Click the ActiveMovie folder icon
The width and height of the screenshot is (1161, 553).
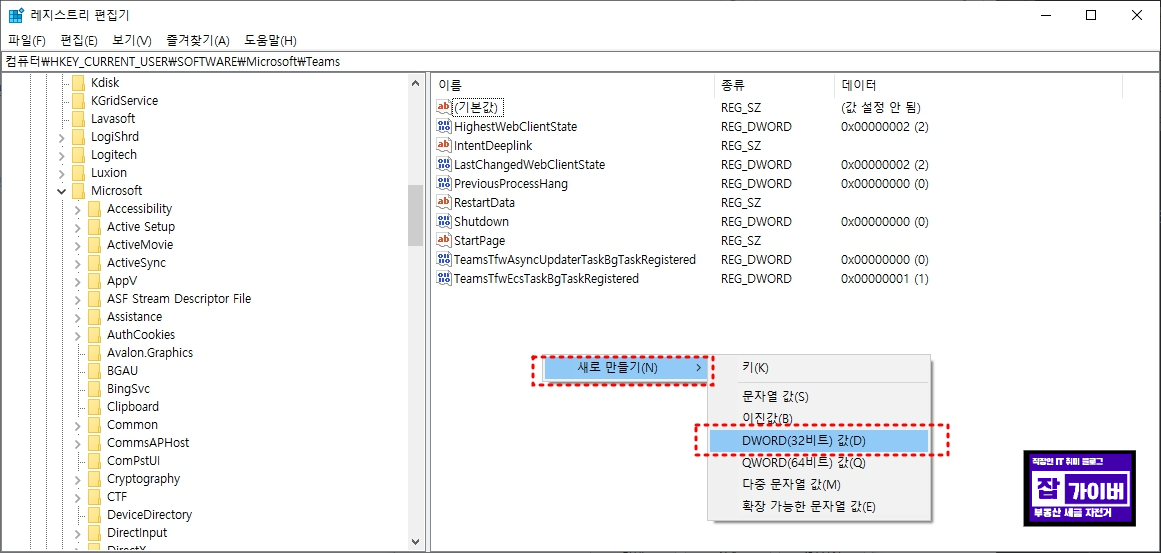point(94,244)
